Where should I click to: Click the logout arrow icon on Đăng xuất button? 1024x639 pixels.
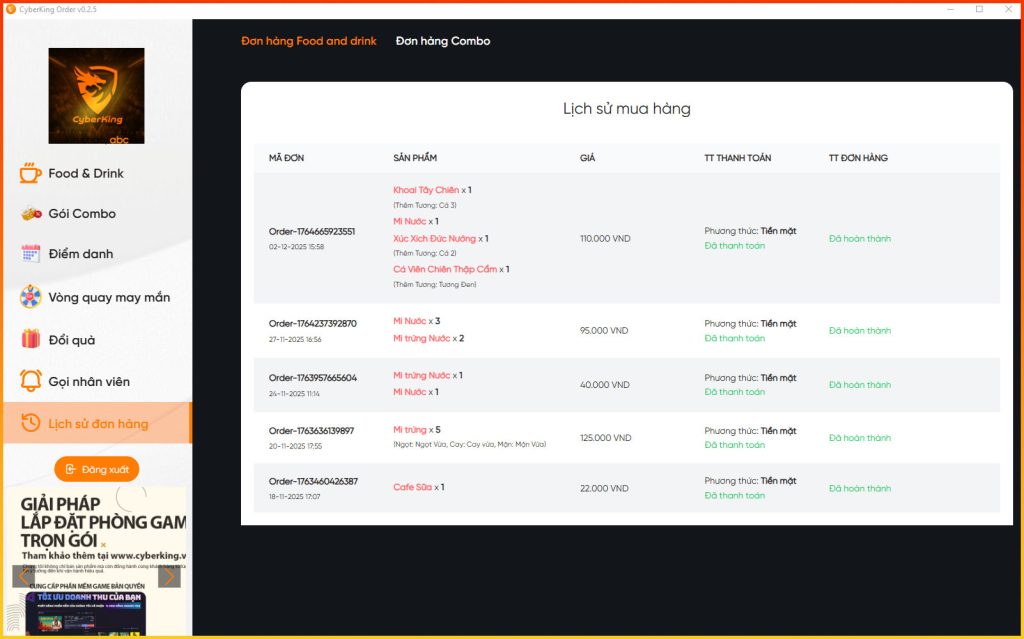71,468
